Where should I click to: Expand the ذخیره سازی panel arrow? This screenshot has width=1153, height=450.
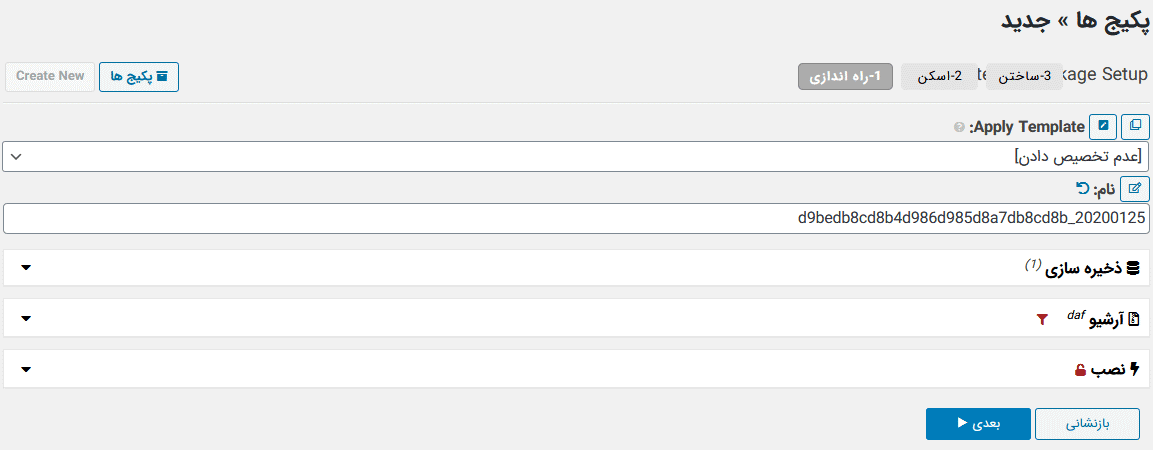26,268
